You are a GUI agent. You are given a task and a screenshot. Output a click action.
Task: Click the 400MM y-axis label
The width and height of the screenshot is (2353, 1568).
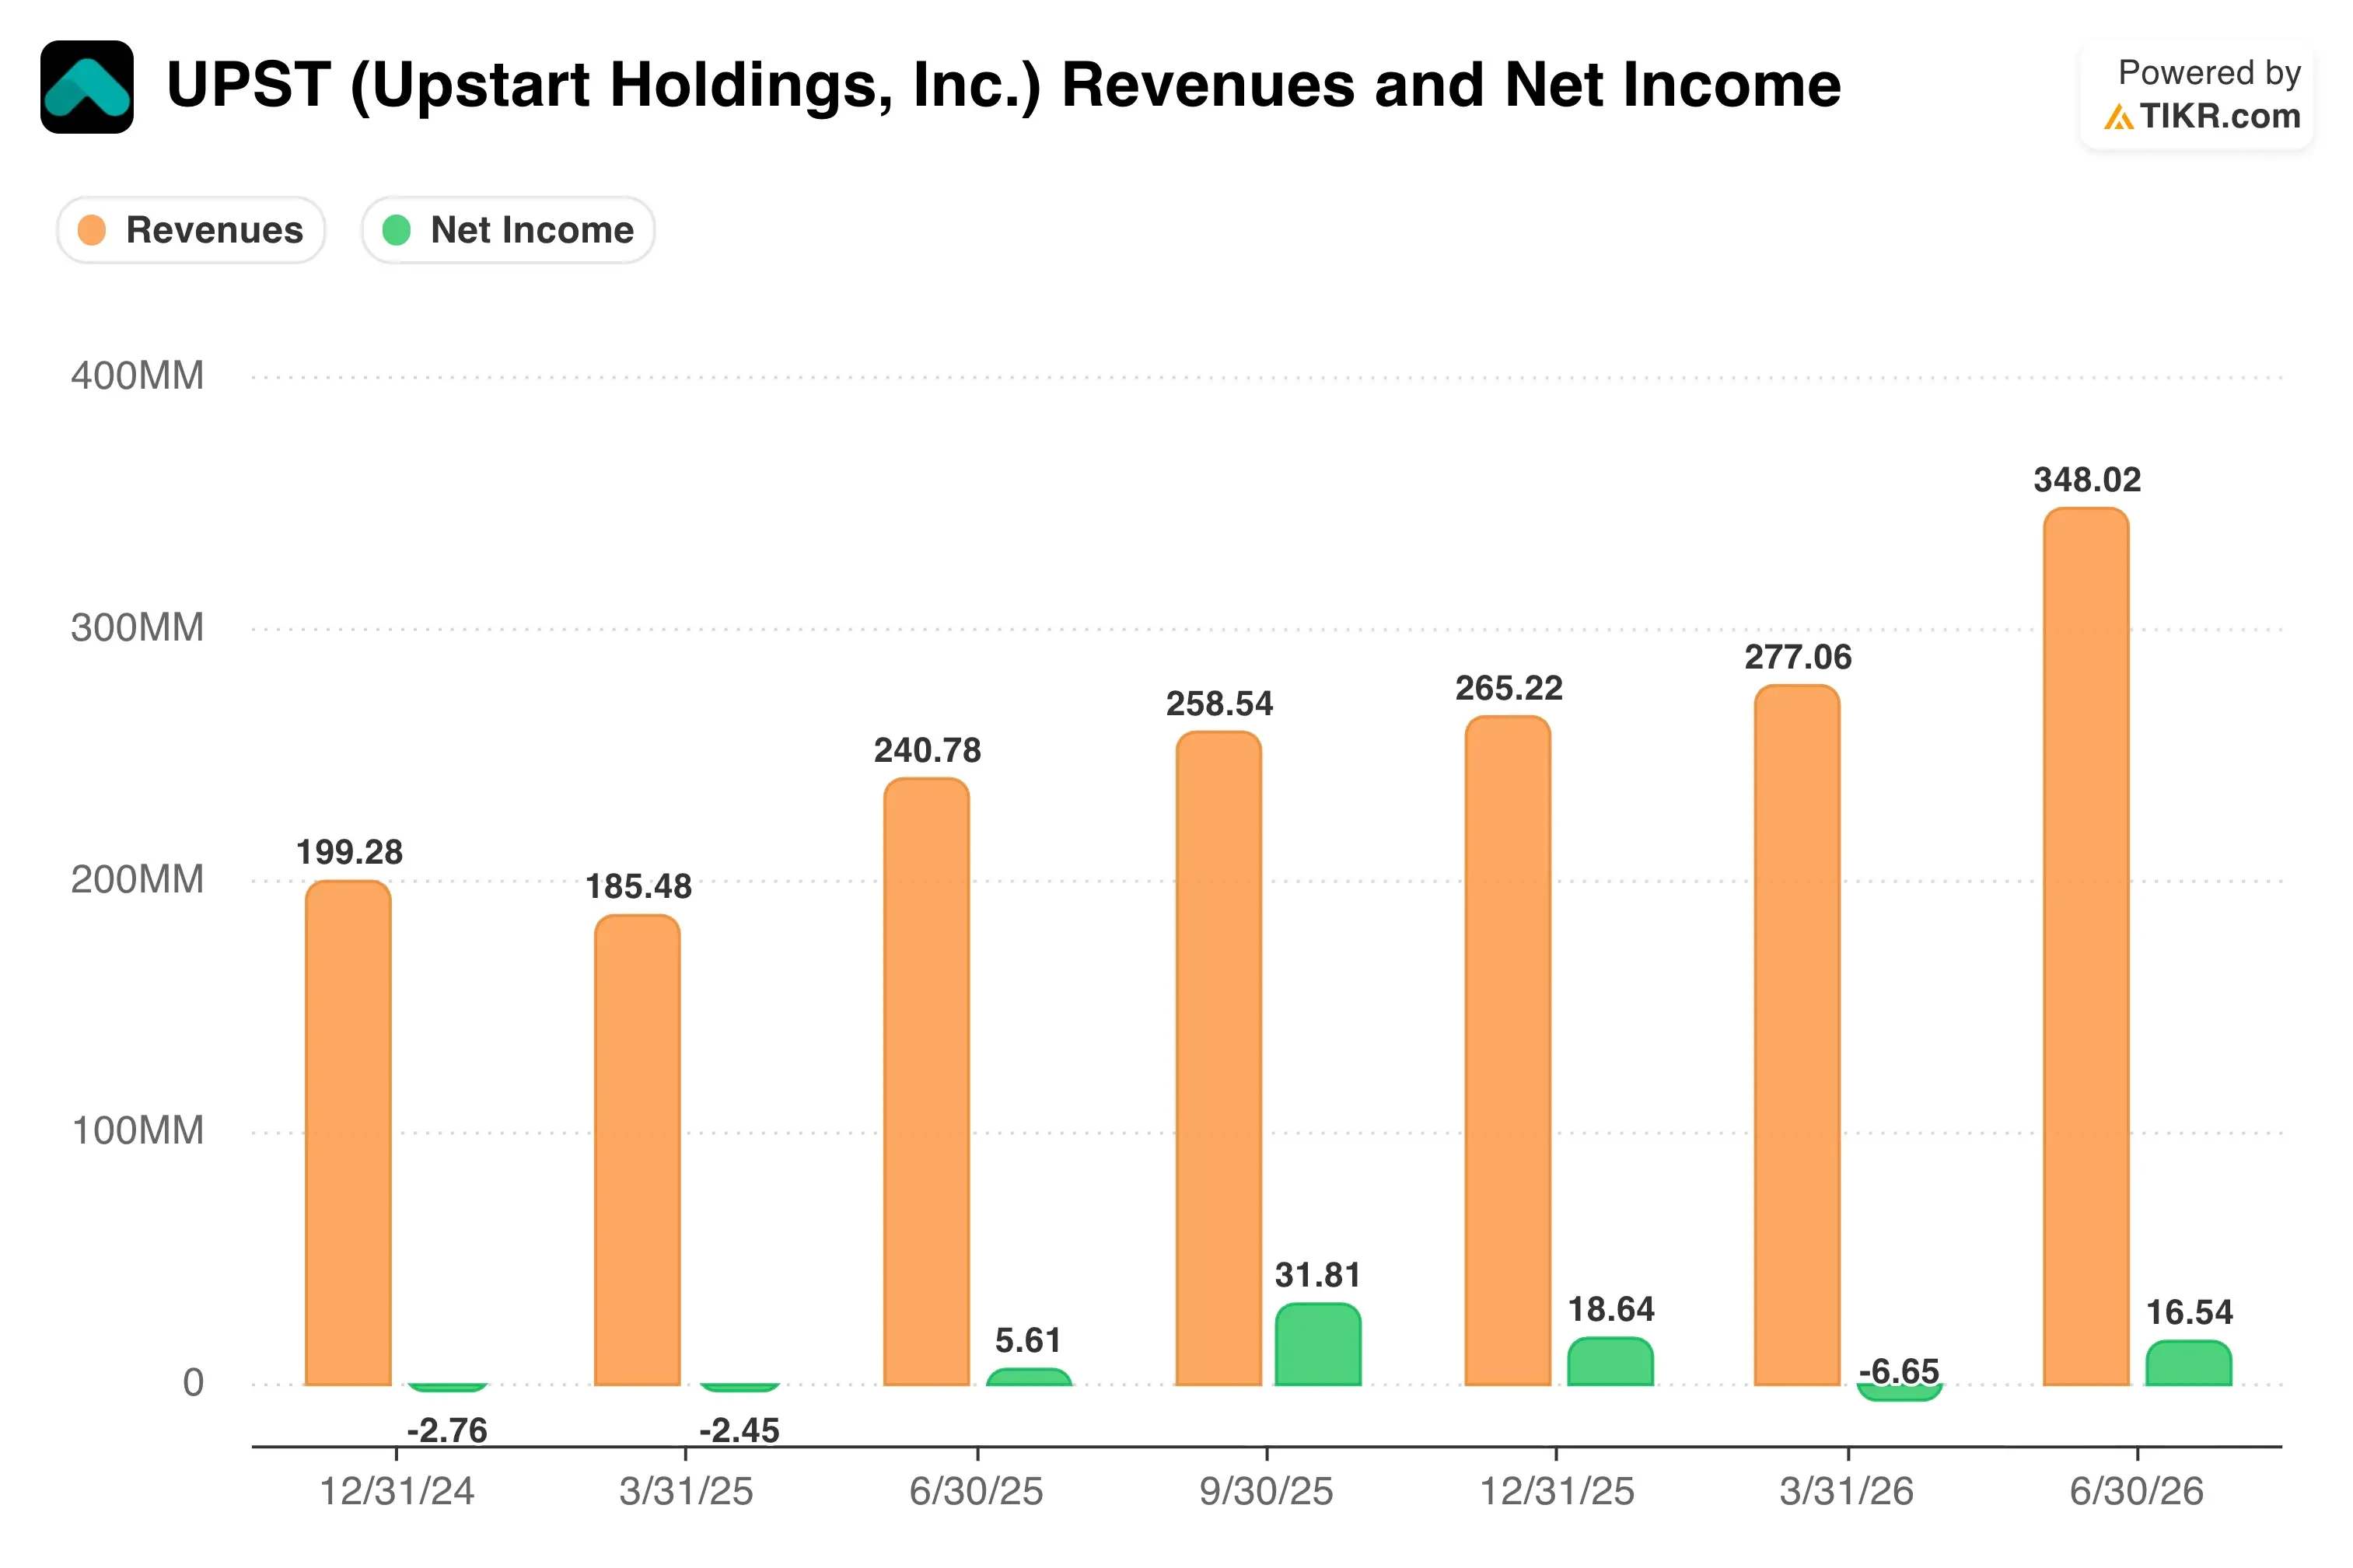137,376
